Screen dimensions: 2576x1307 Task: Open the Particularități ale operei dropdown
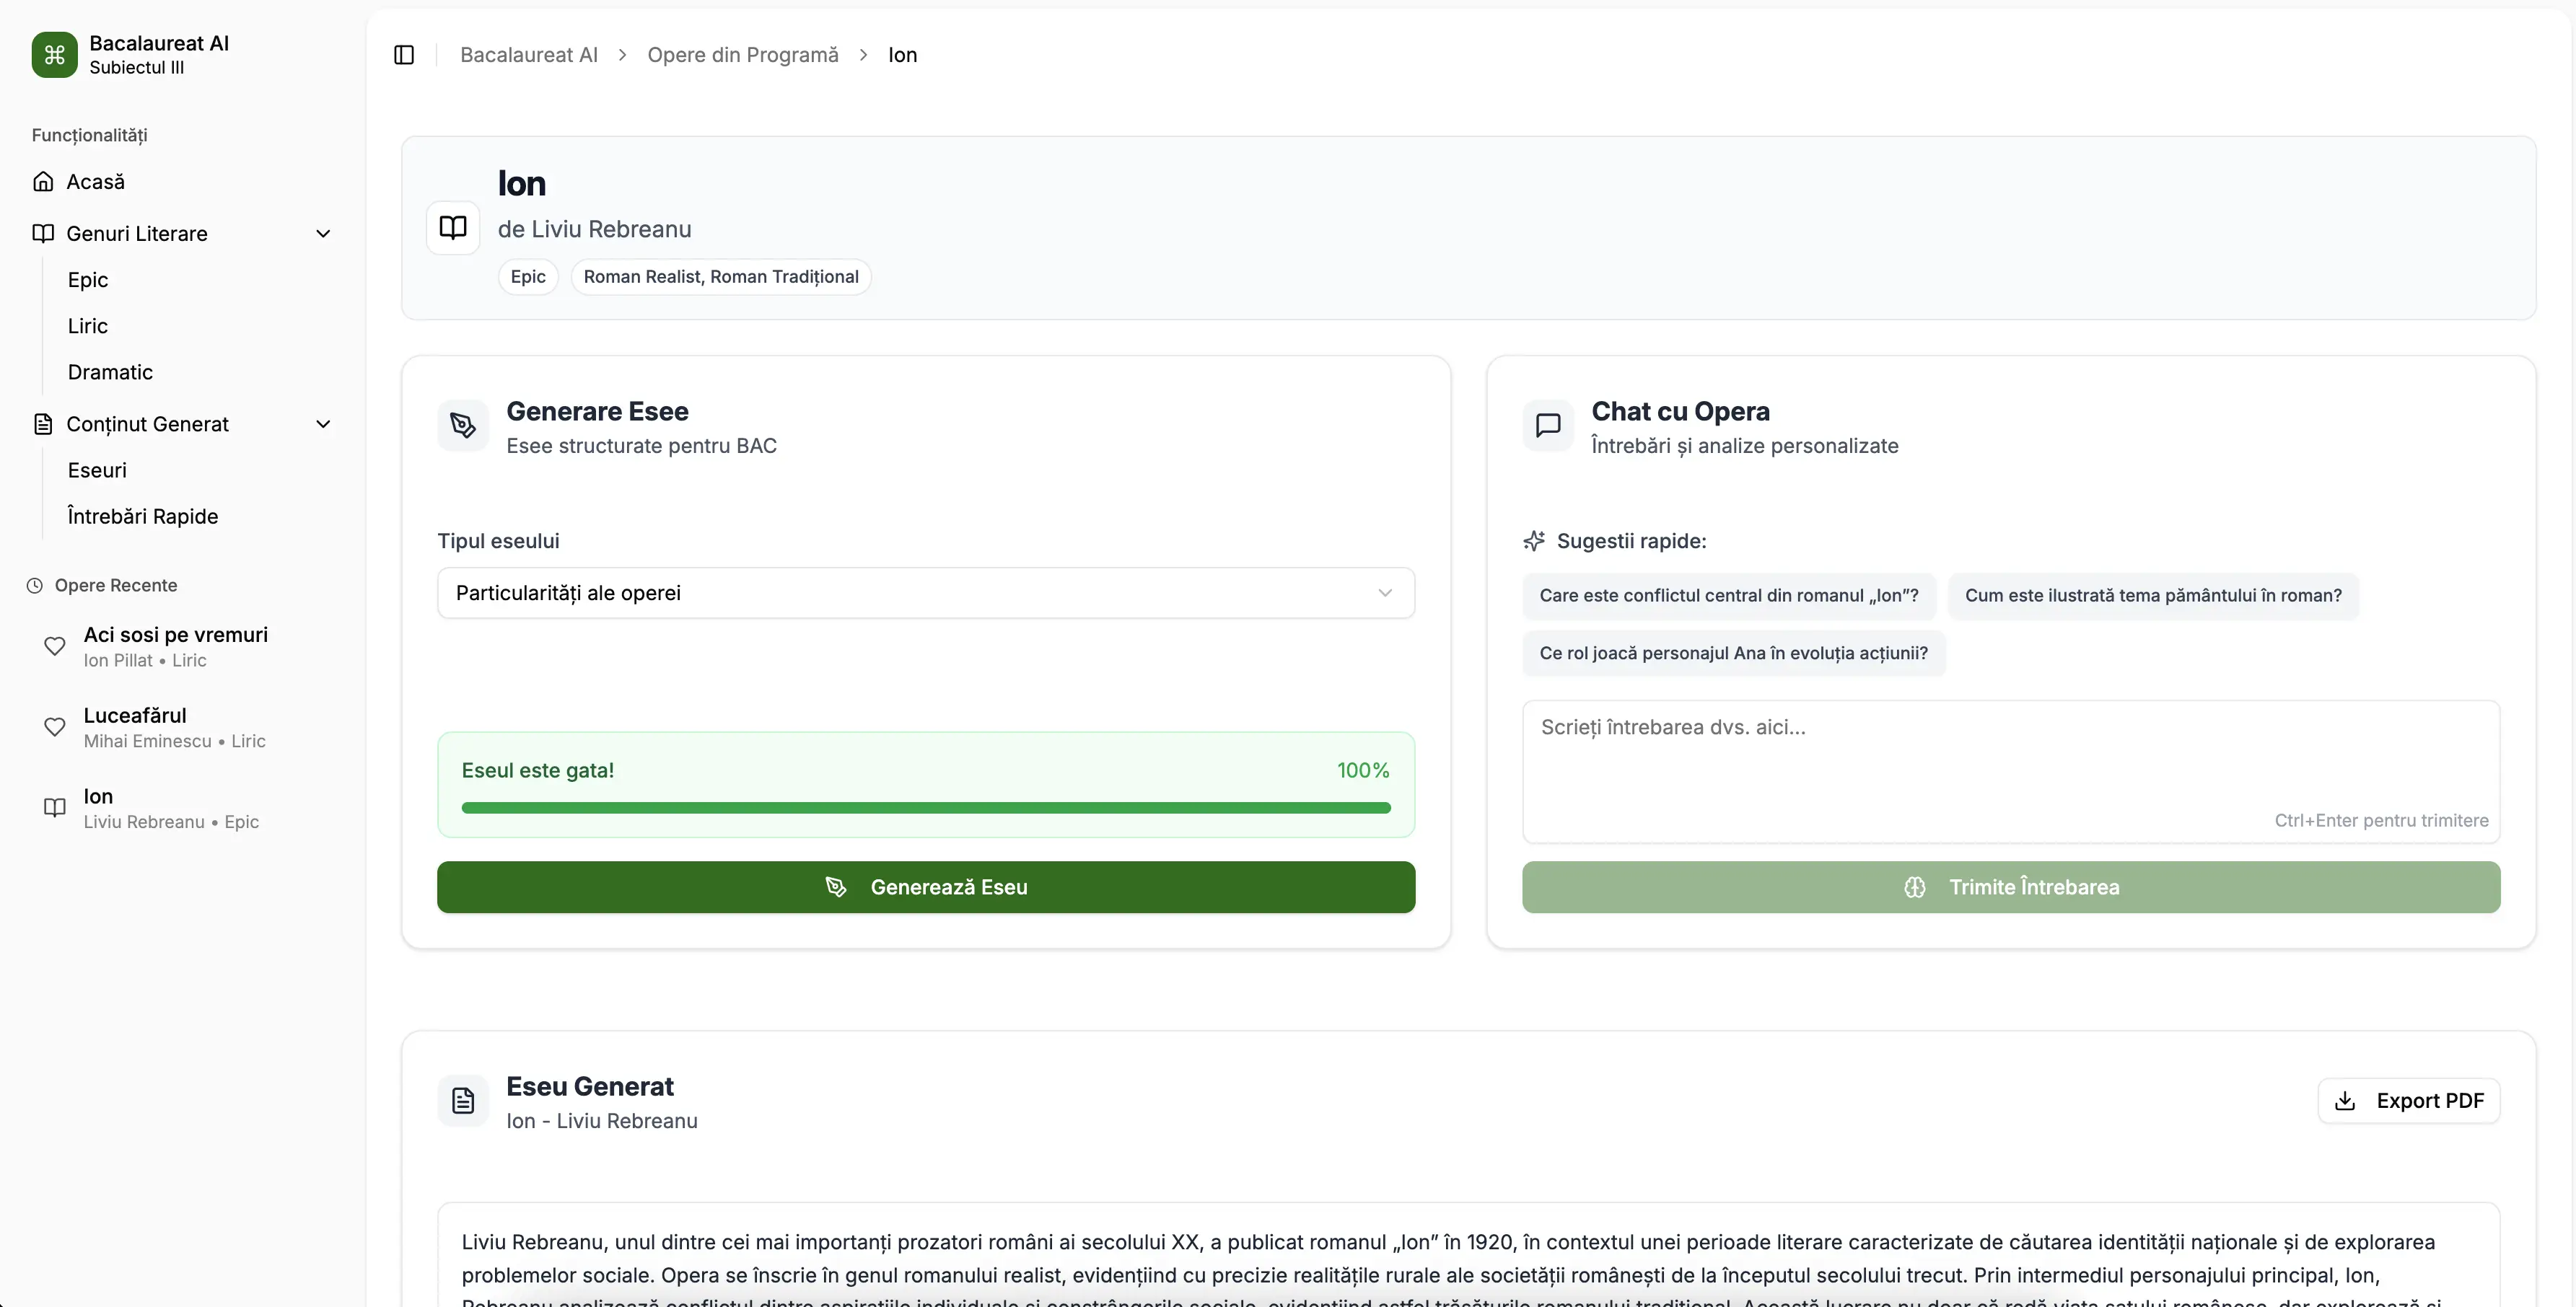coord(925,592)
